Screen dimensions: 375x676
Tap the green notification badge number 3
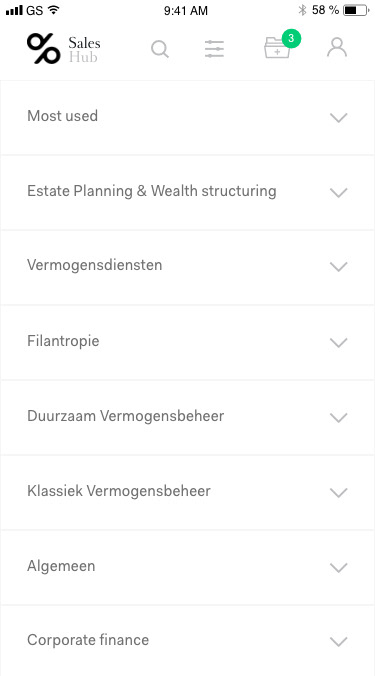click(291, 38)
